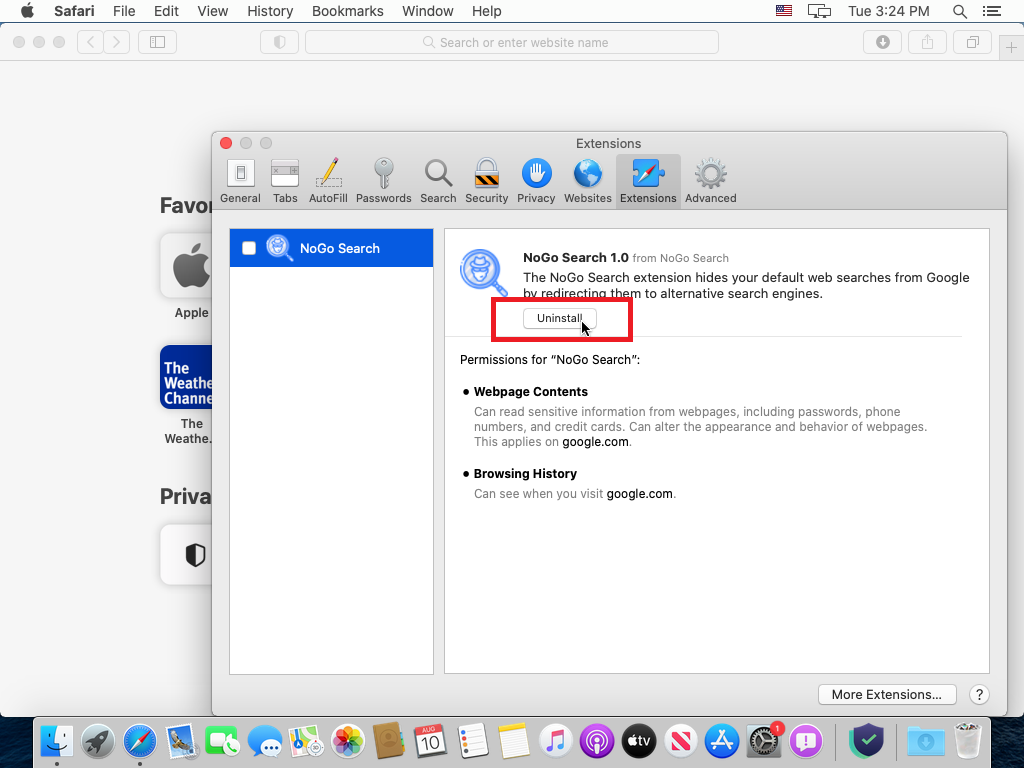Open App Store from the Dock
This screenshot has height=768, width=1024.
coord(722,741)
